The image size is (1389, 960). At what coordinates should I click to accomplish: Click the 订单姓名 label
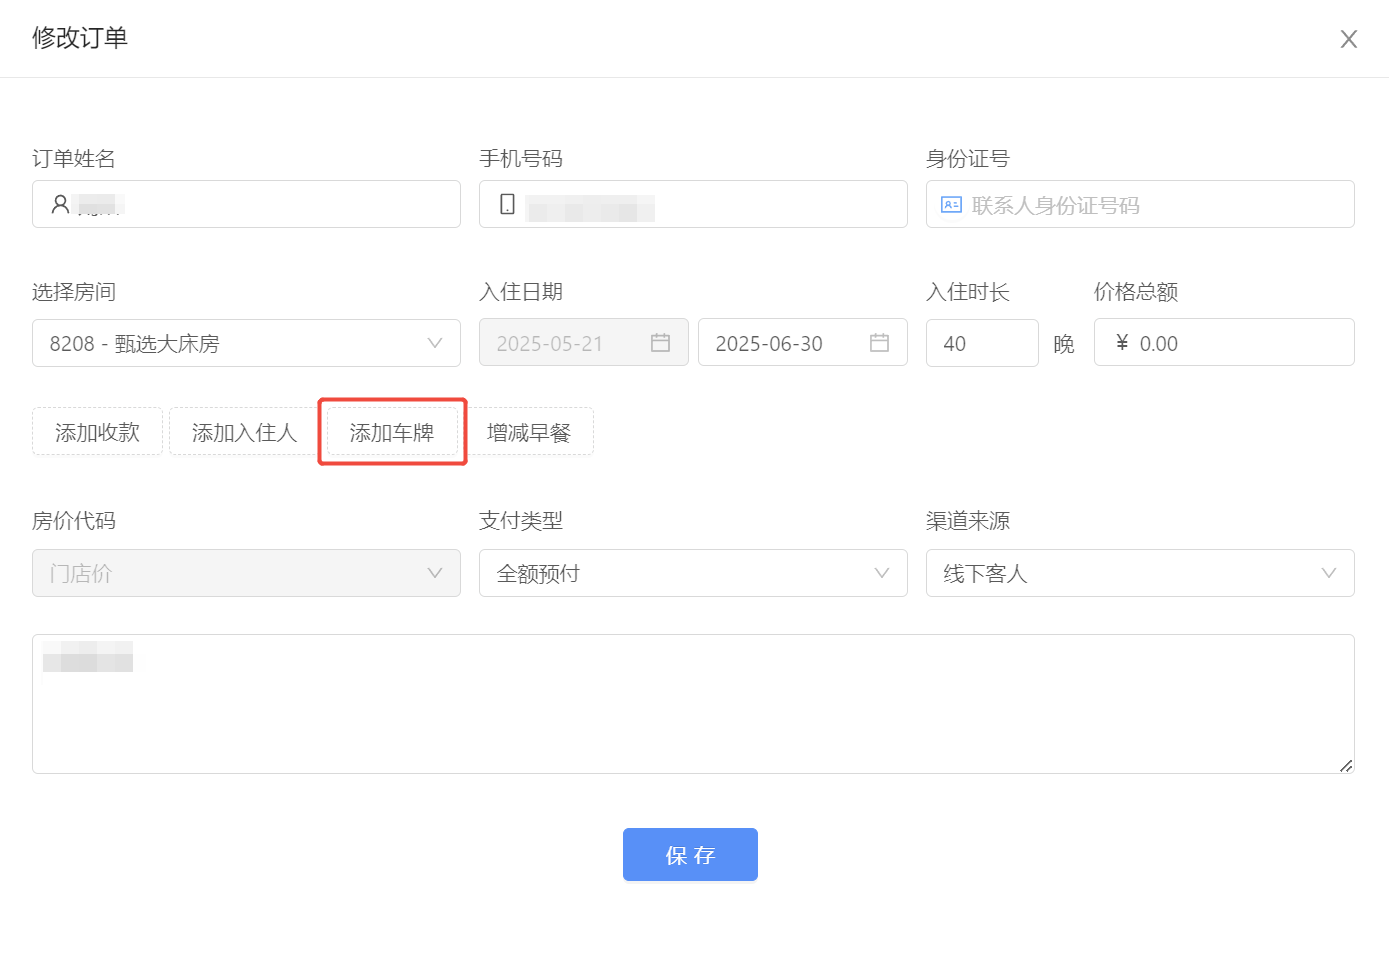[x=74, y=158]
